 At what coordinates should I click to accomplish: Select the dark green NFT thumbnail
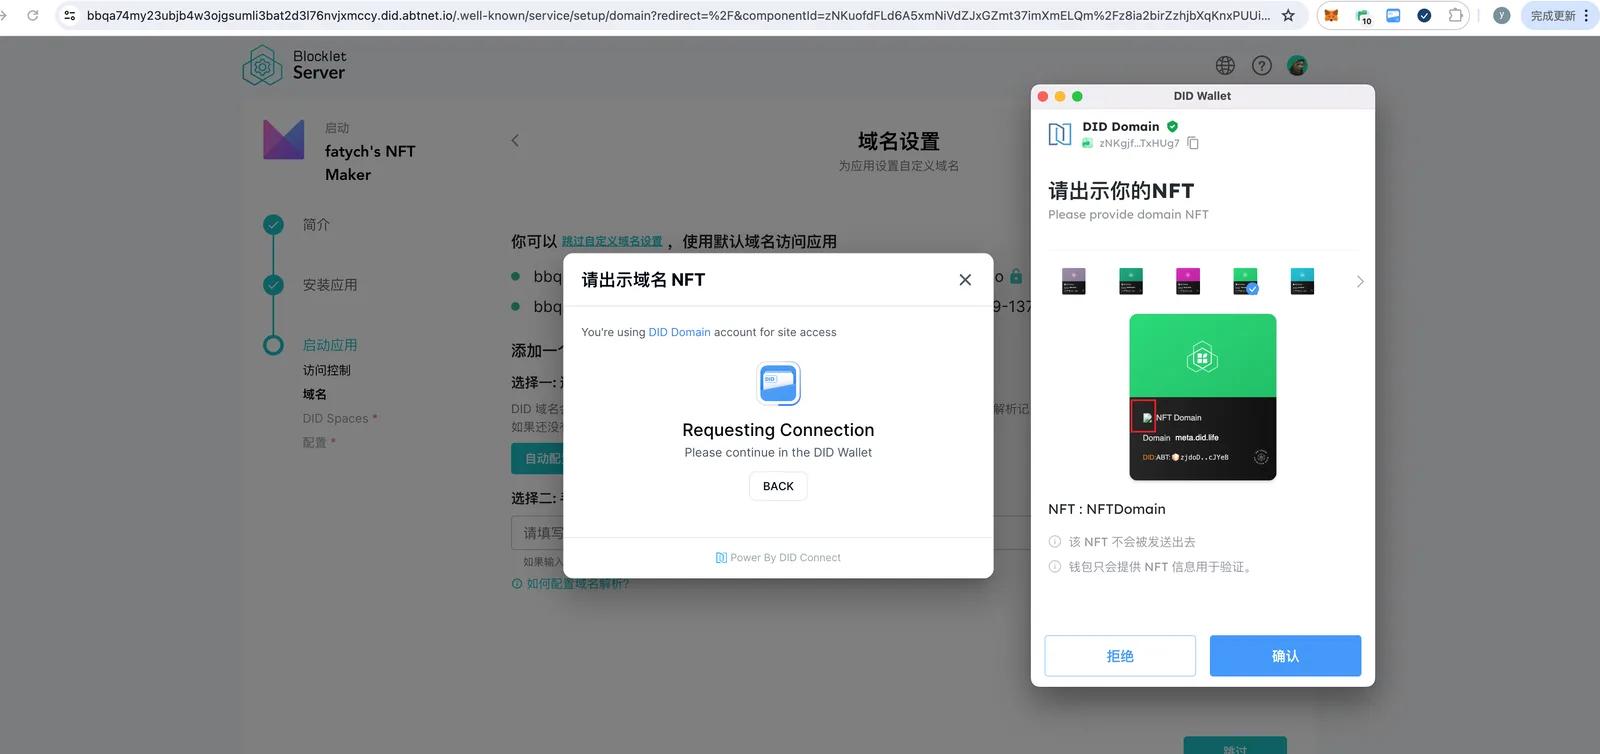[1131, 281]
